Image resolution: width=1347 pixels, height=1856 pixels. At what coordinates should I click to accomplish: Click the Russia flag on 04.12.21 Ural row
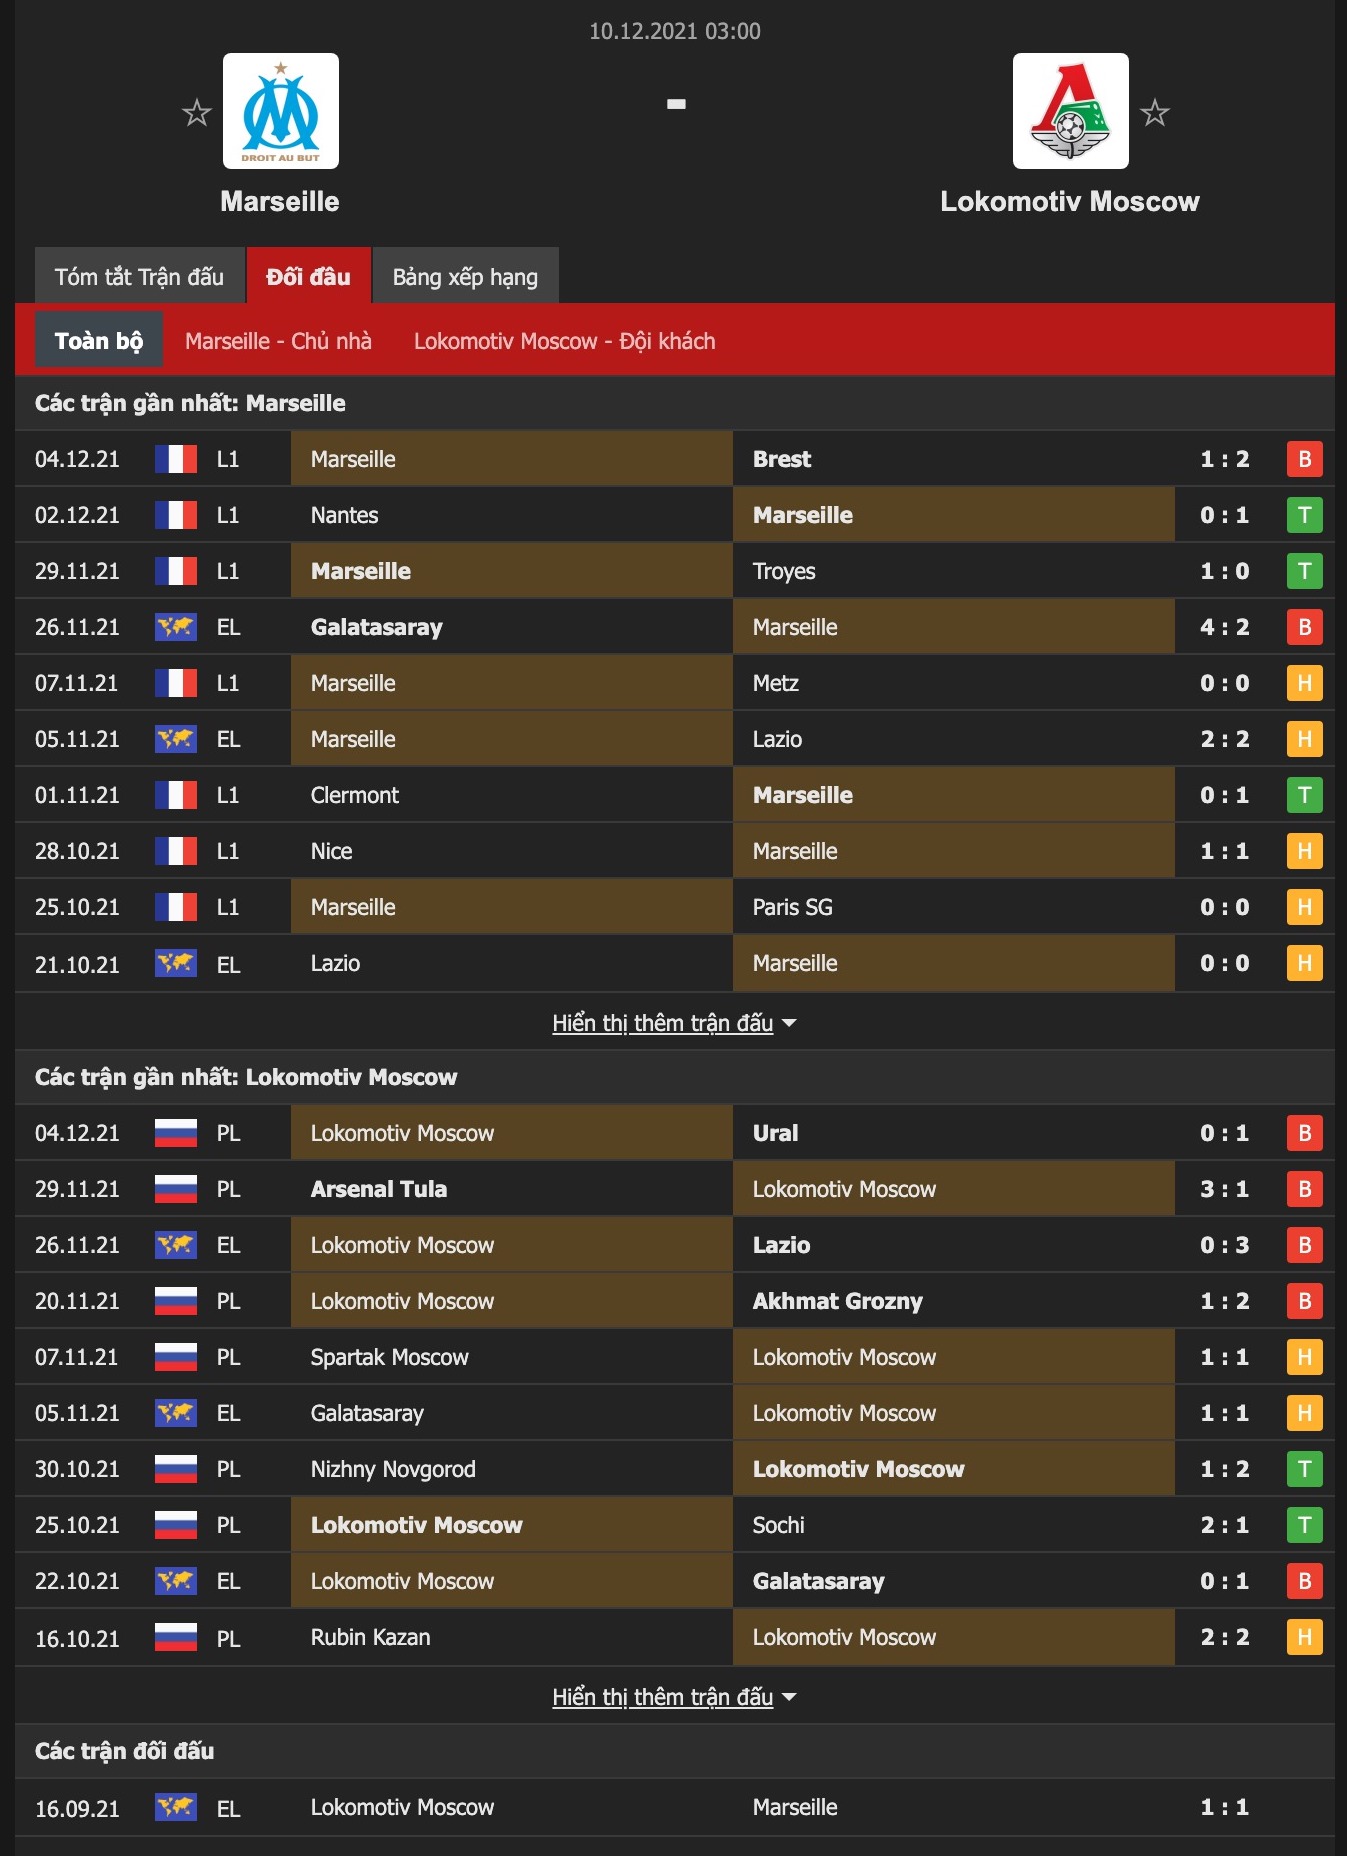tap(176, 1133)
